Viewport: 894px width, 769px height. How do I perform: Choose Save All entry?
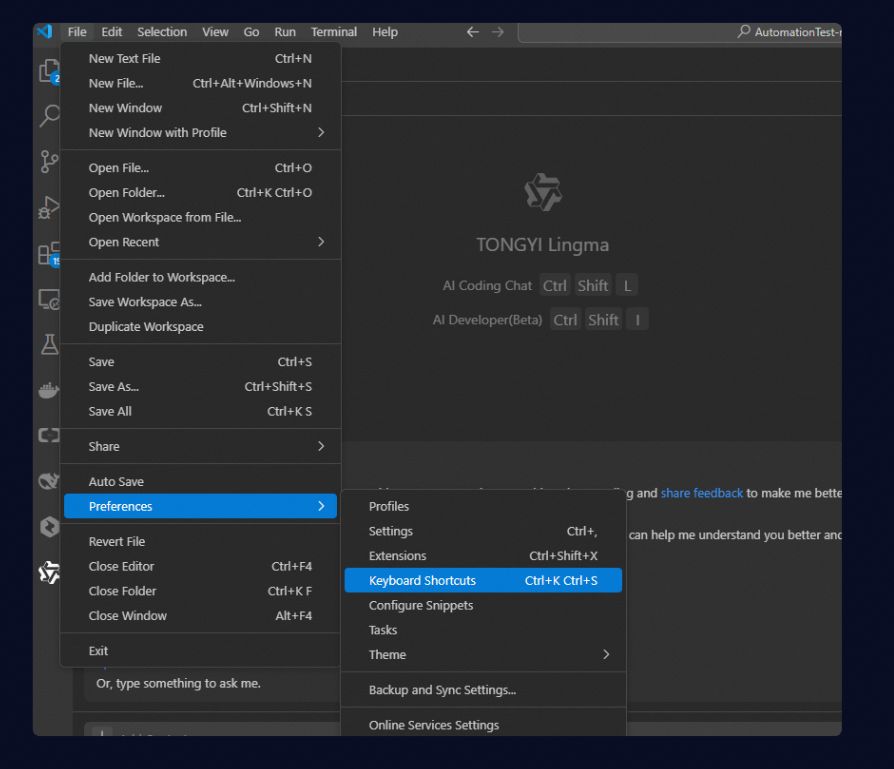pos(200,411)
